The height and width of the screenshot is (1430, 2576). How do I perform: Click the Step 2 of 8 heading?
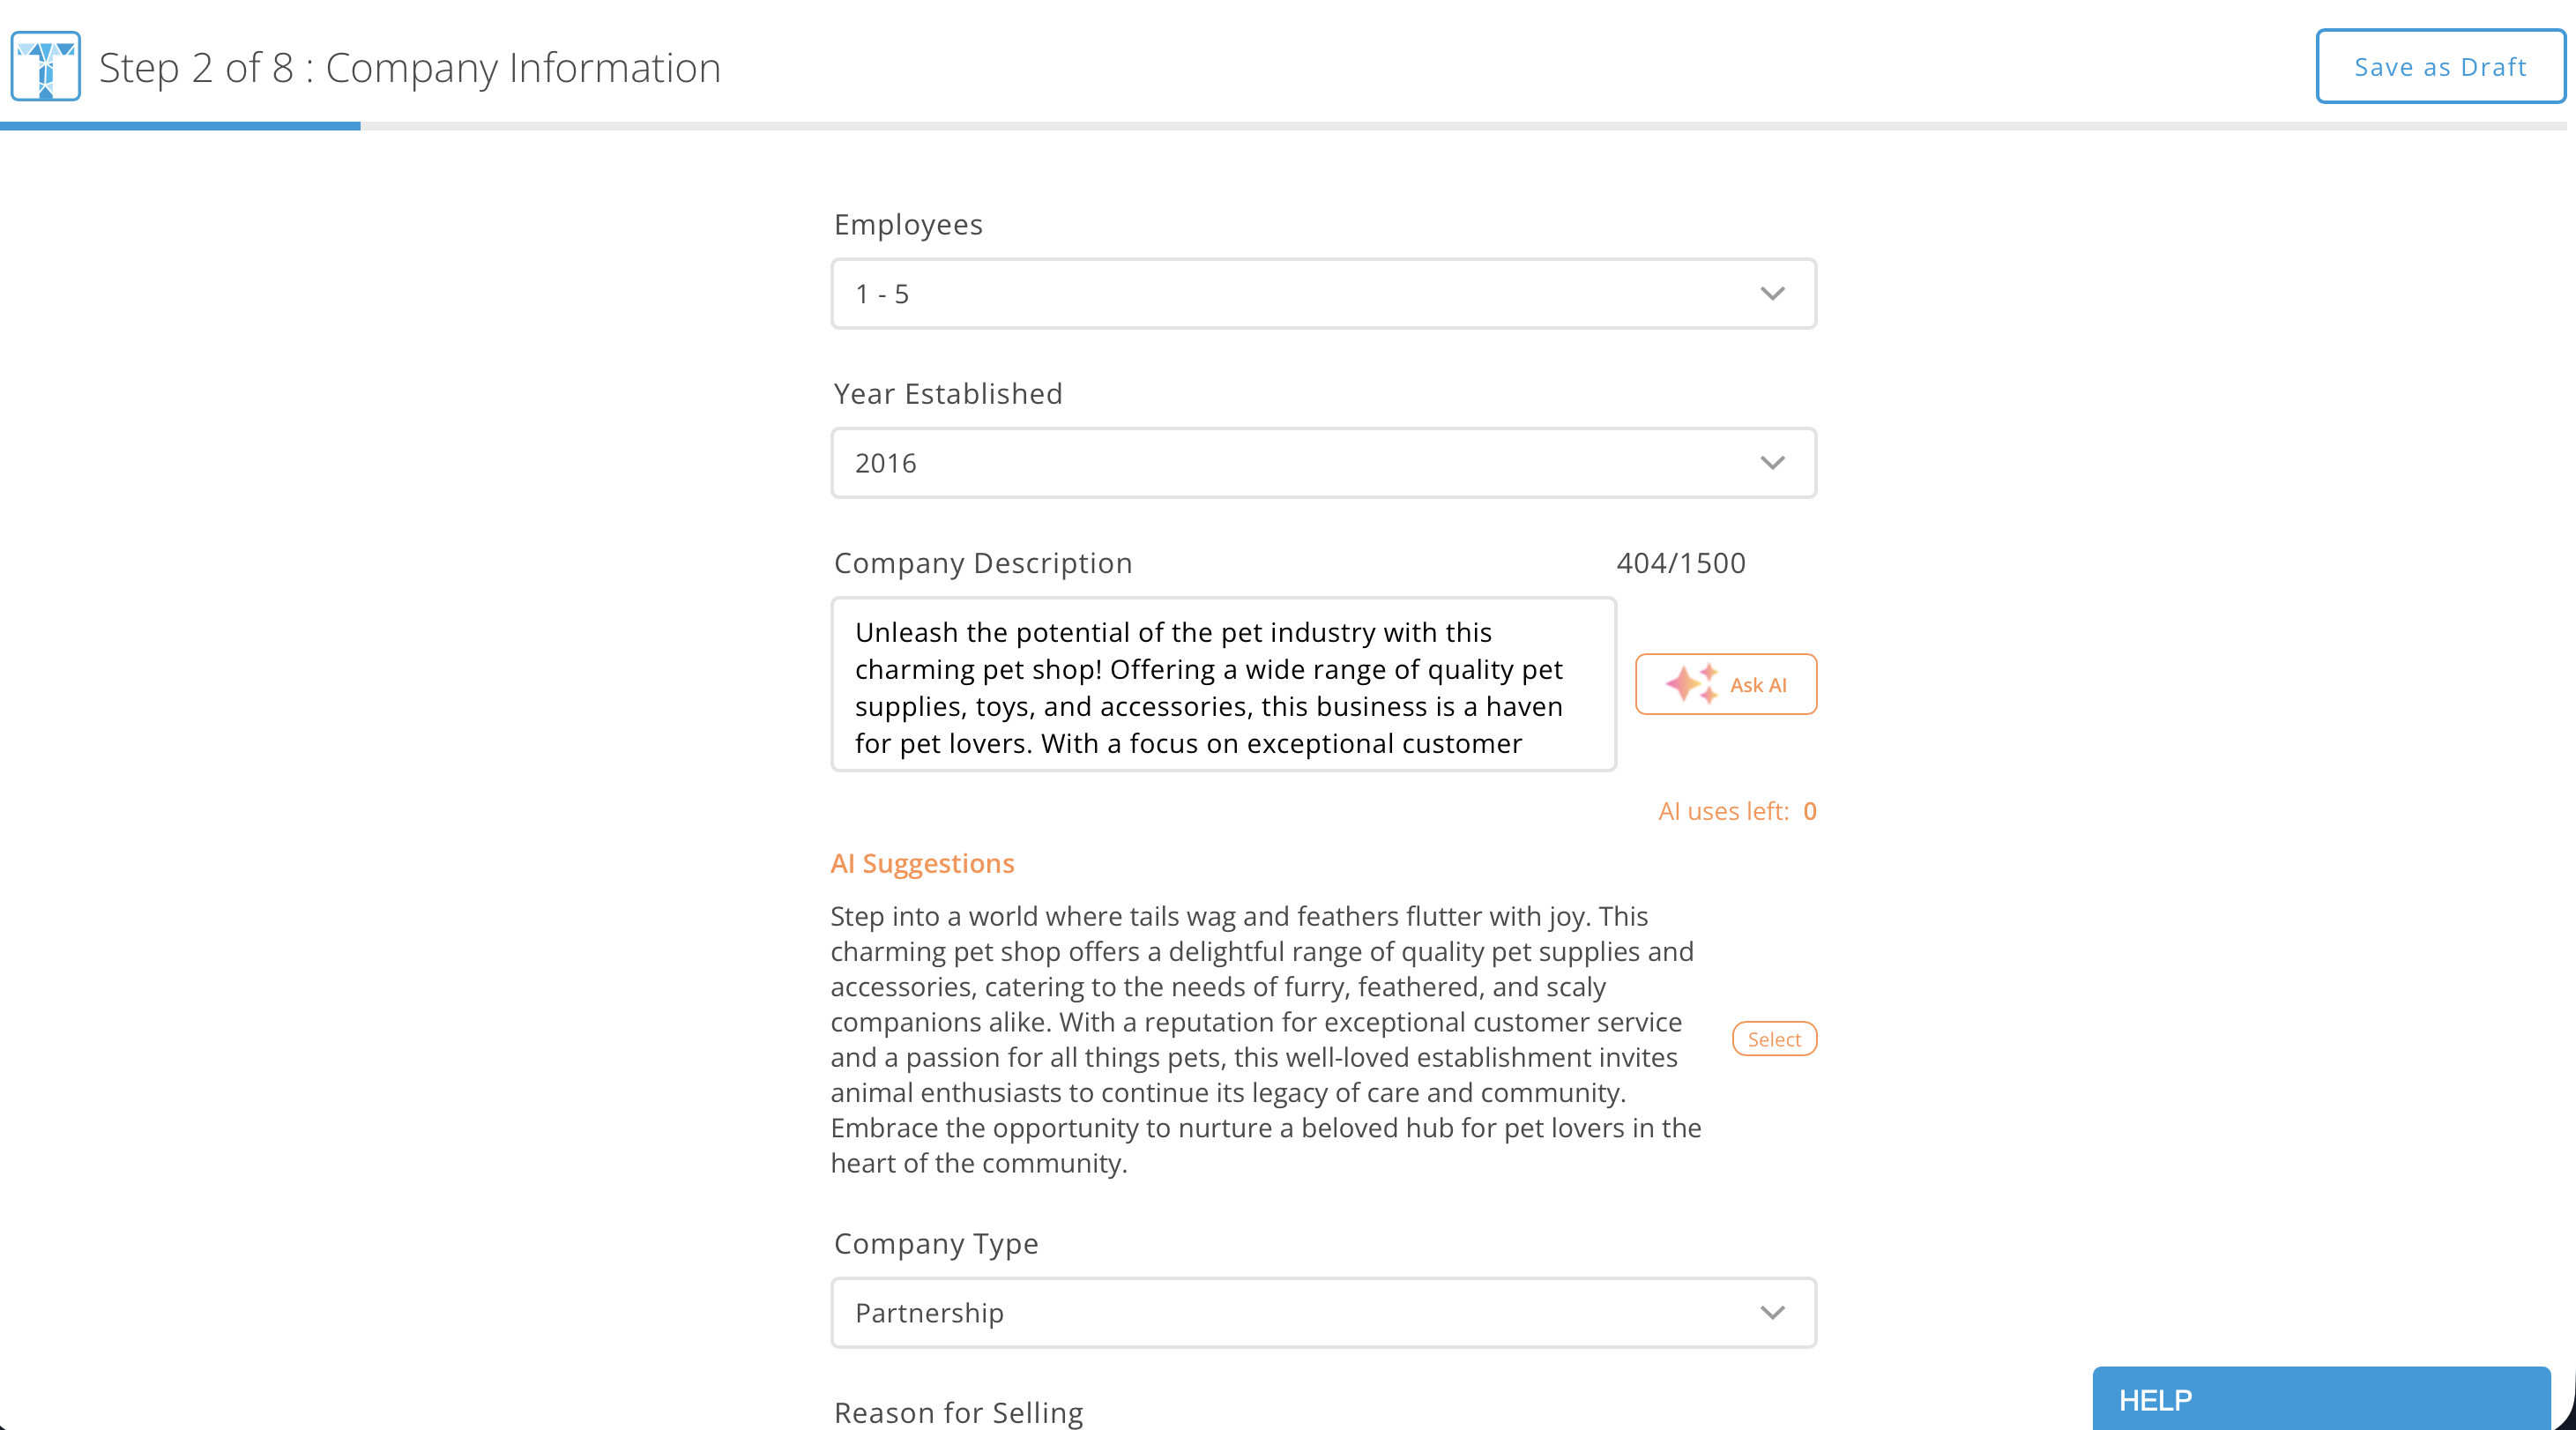coord(409,68)
